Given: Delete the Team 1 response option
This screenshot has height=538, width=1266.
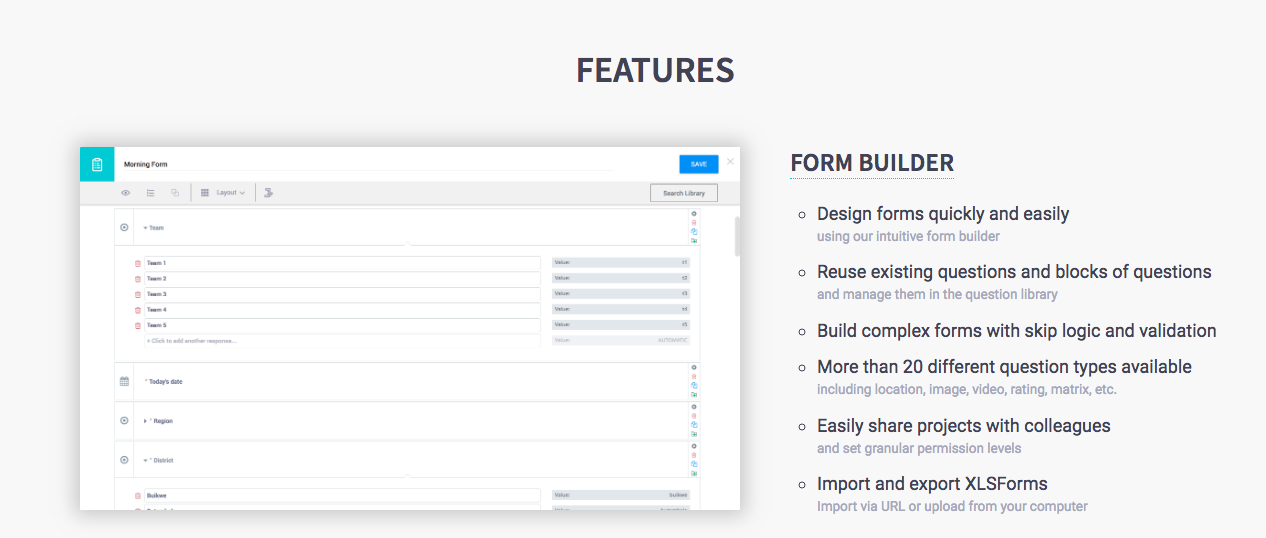Looking at the screenshot, I should click(138, 264).
